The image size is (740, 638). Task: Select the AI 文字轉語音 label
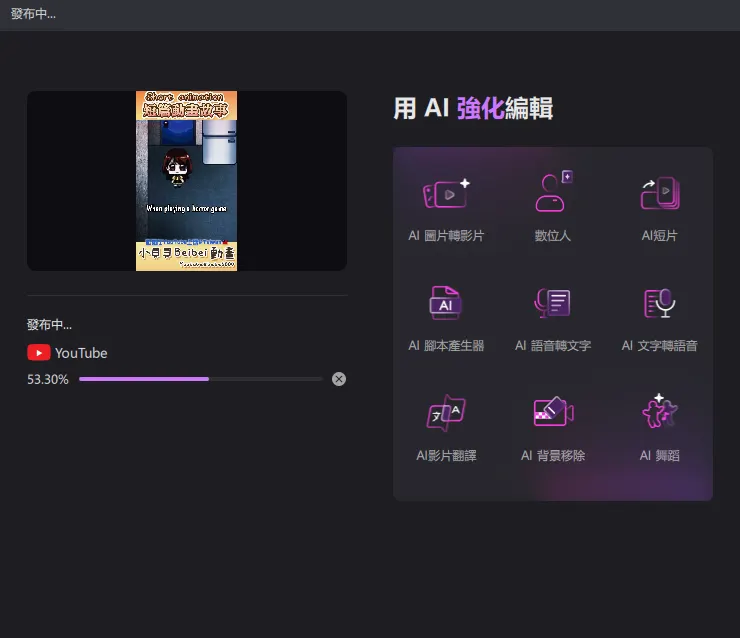660,345
